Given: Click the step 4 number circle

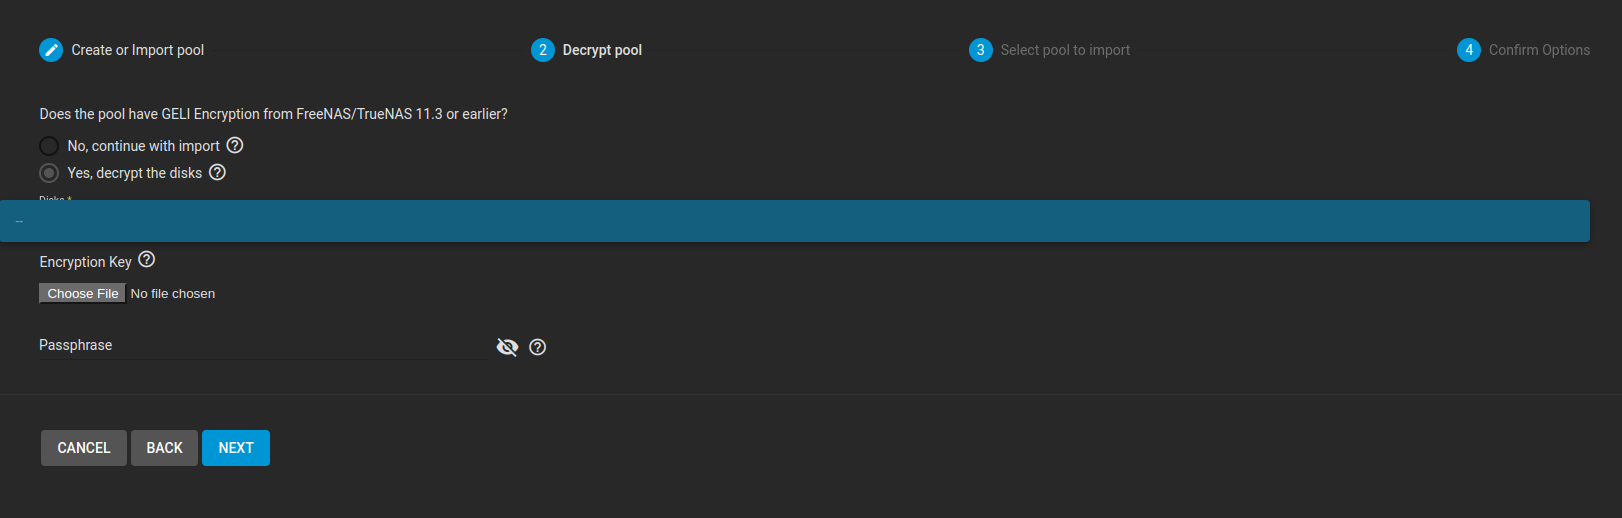Looking at the screenshot, I should 1468,50.
